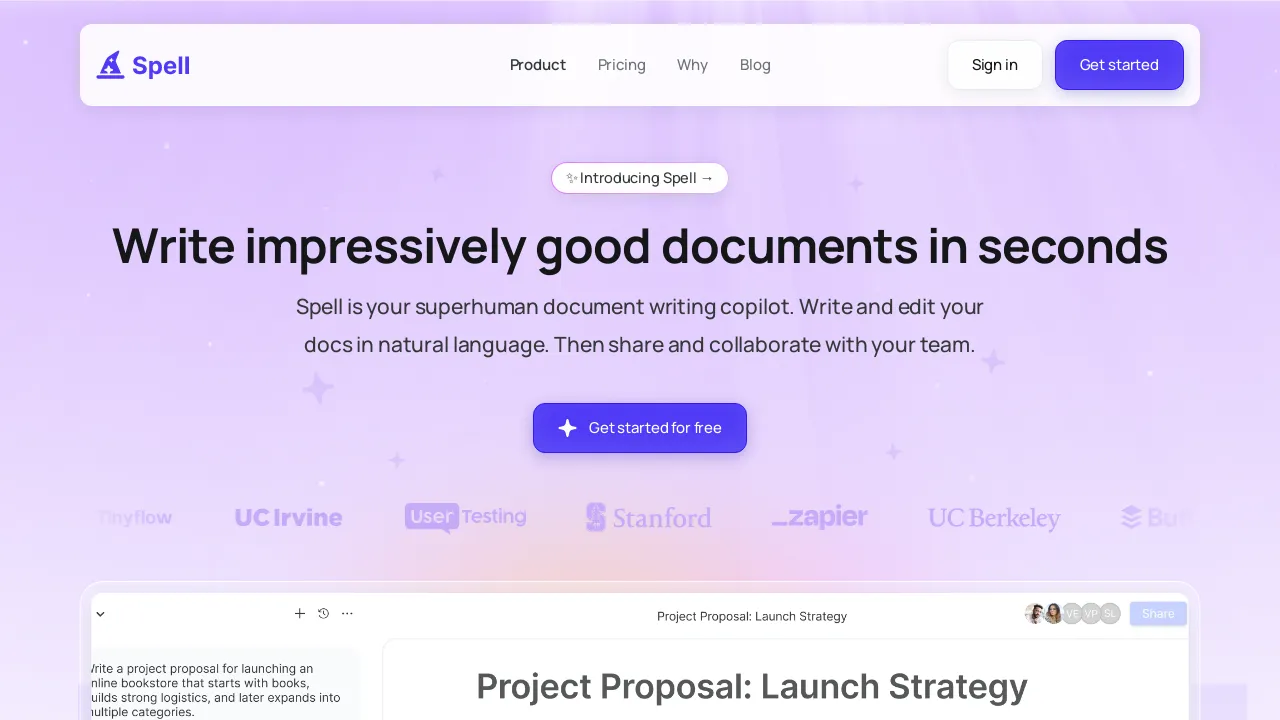Screen dimensions: 1280x720
Task: Click the faded Tinyflow logo
Action: [135, 517]
